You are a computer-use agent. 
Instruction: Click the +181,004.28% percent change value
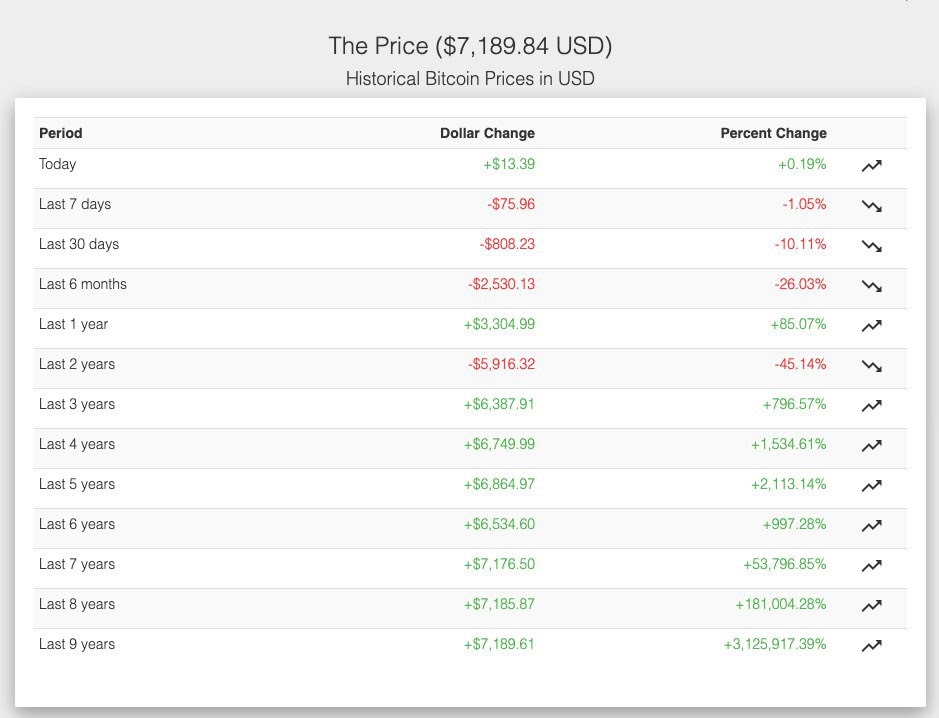[x=781, y=604]
